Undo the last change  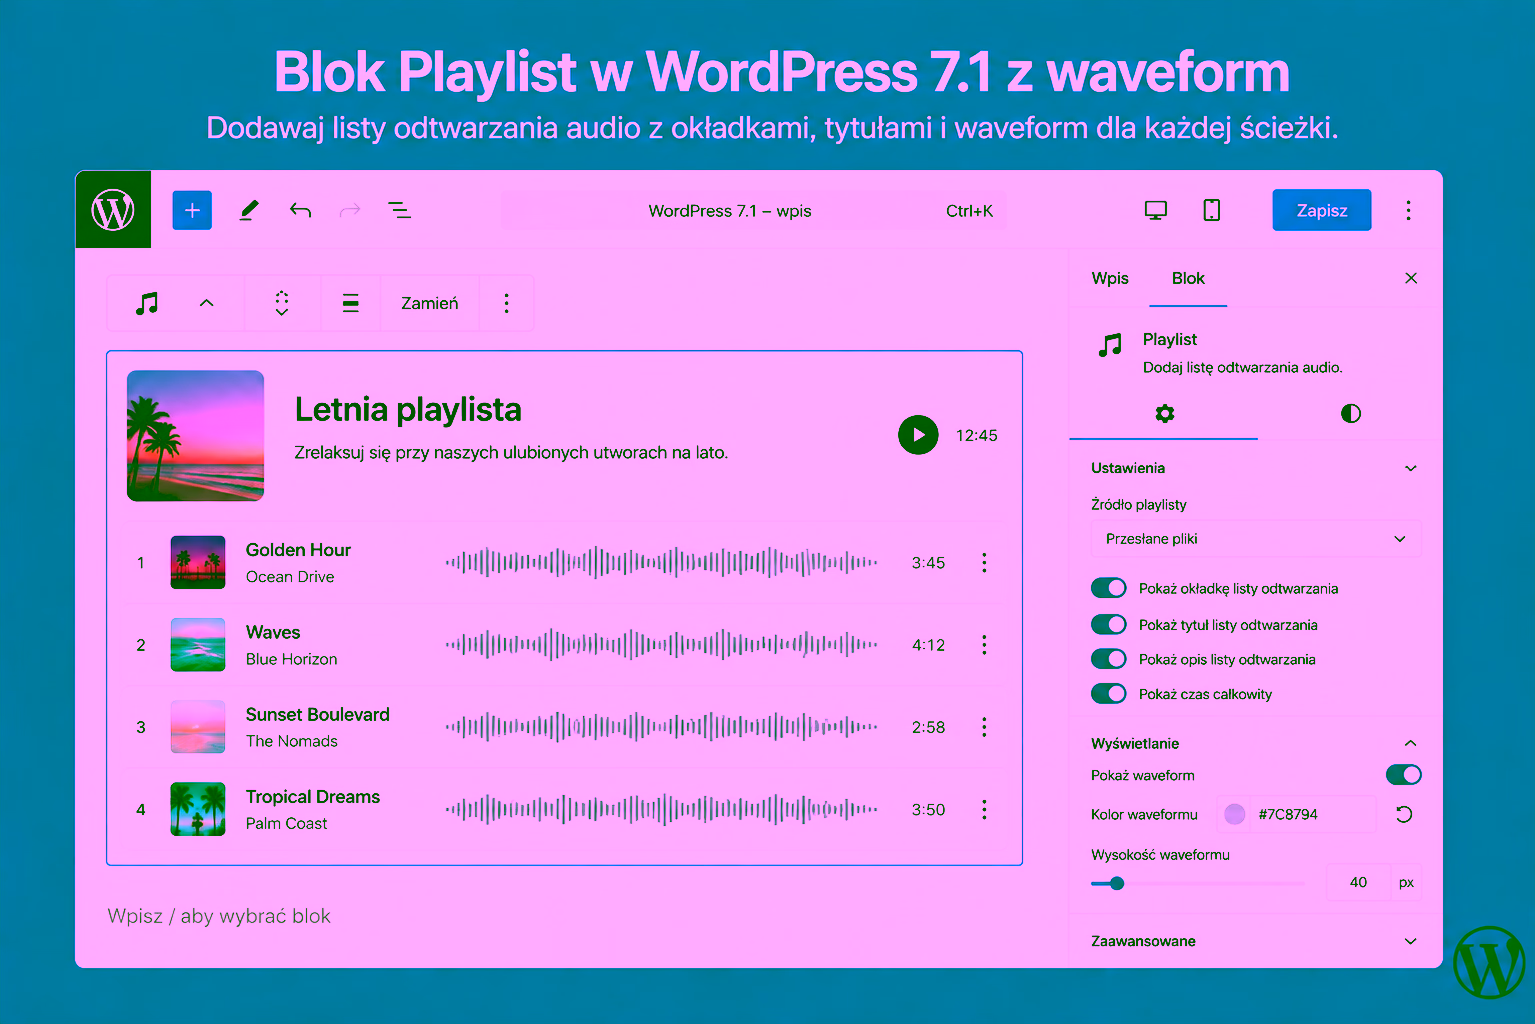(x=300, y=210)
